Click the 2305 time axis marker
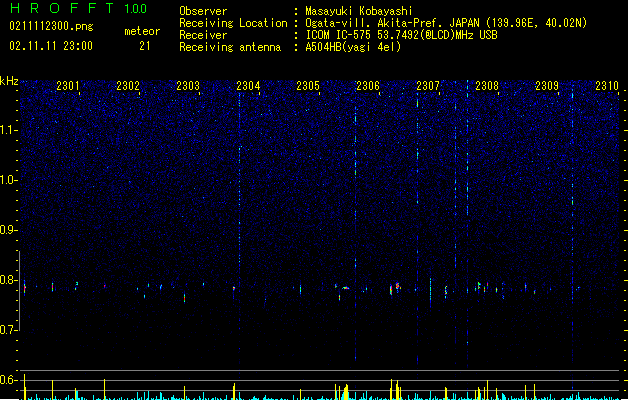The width and height of the screenshot is (629, 400). [x=308, y=85]
